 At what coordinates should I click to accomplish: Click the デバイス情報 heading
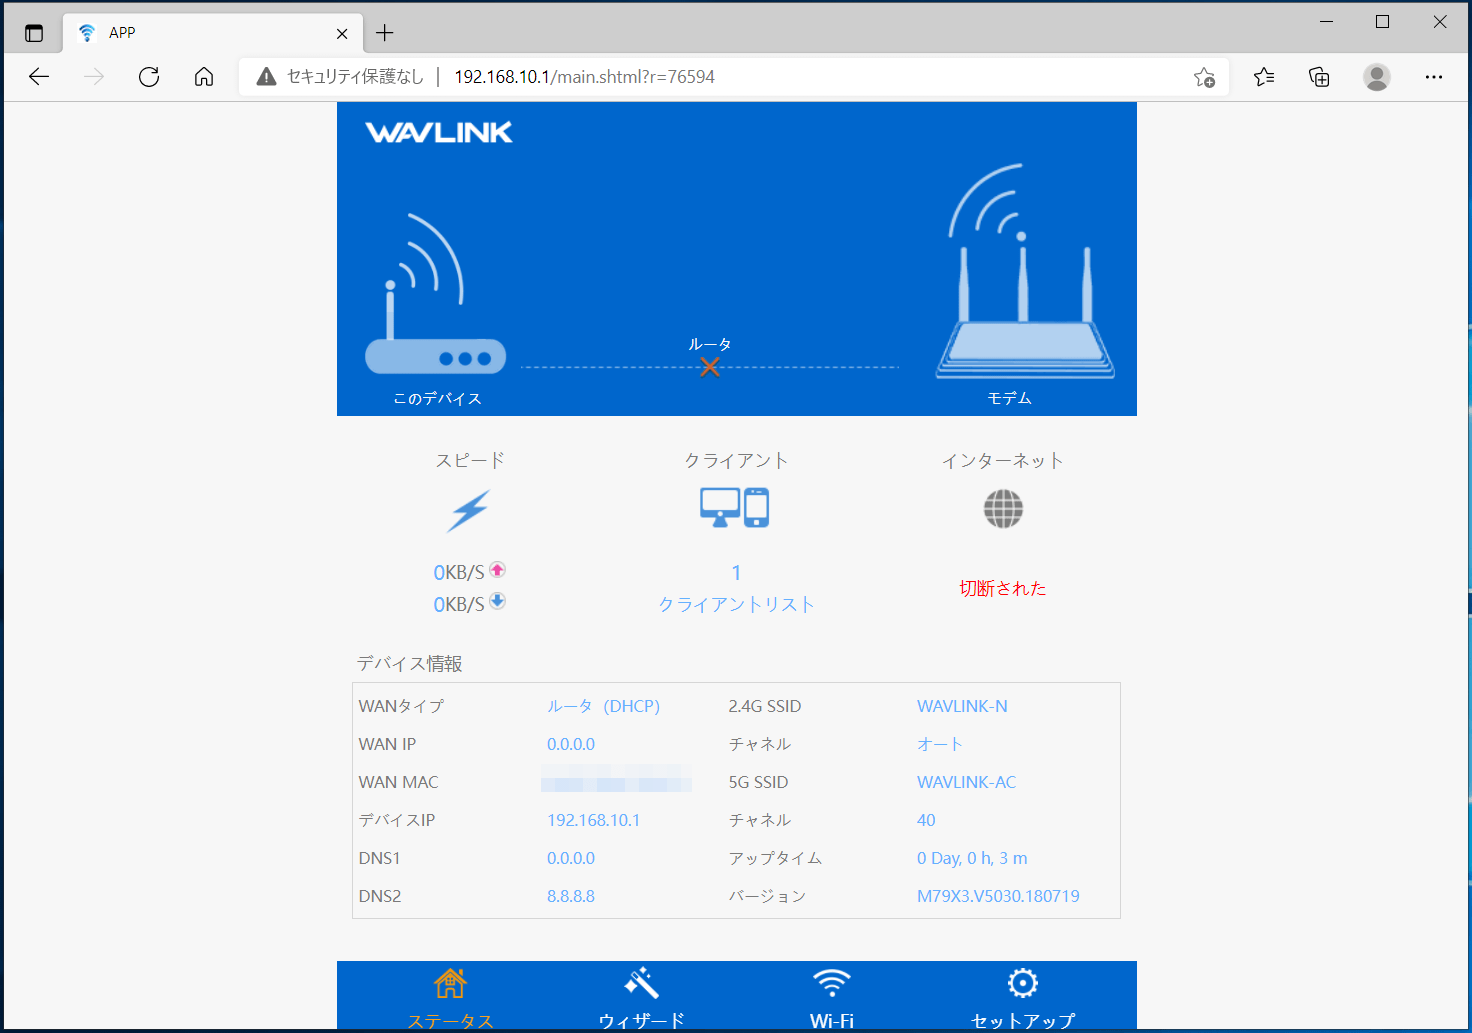(x=410, y=664)
